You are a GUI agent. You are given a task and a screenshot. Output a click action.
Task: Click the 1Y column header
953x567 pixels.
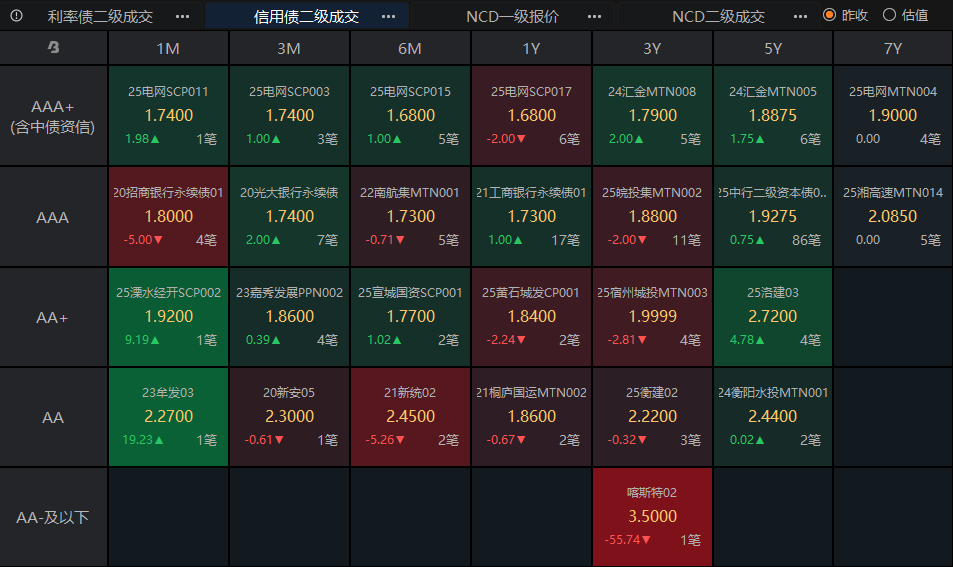(x=531, y=48)
